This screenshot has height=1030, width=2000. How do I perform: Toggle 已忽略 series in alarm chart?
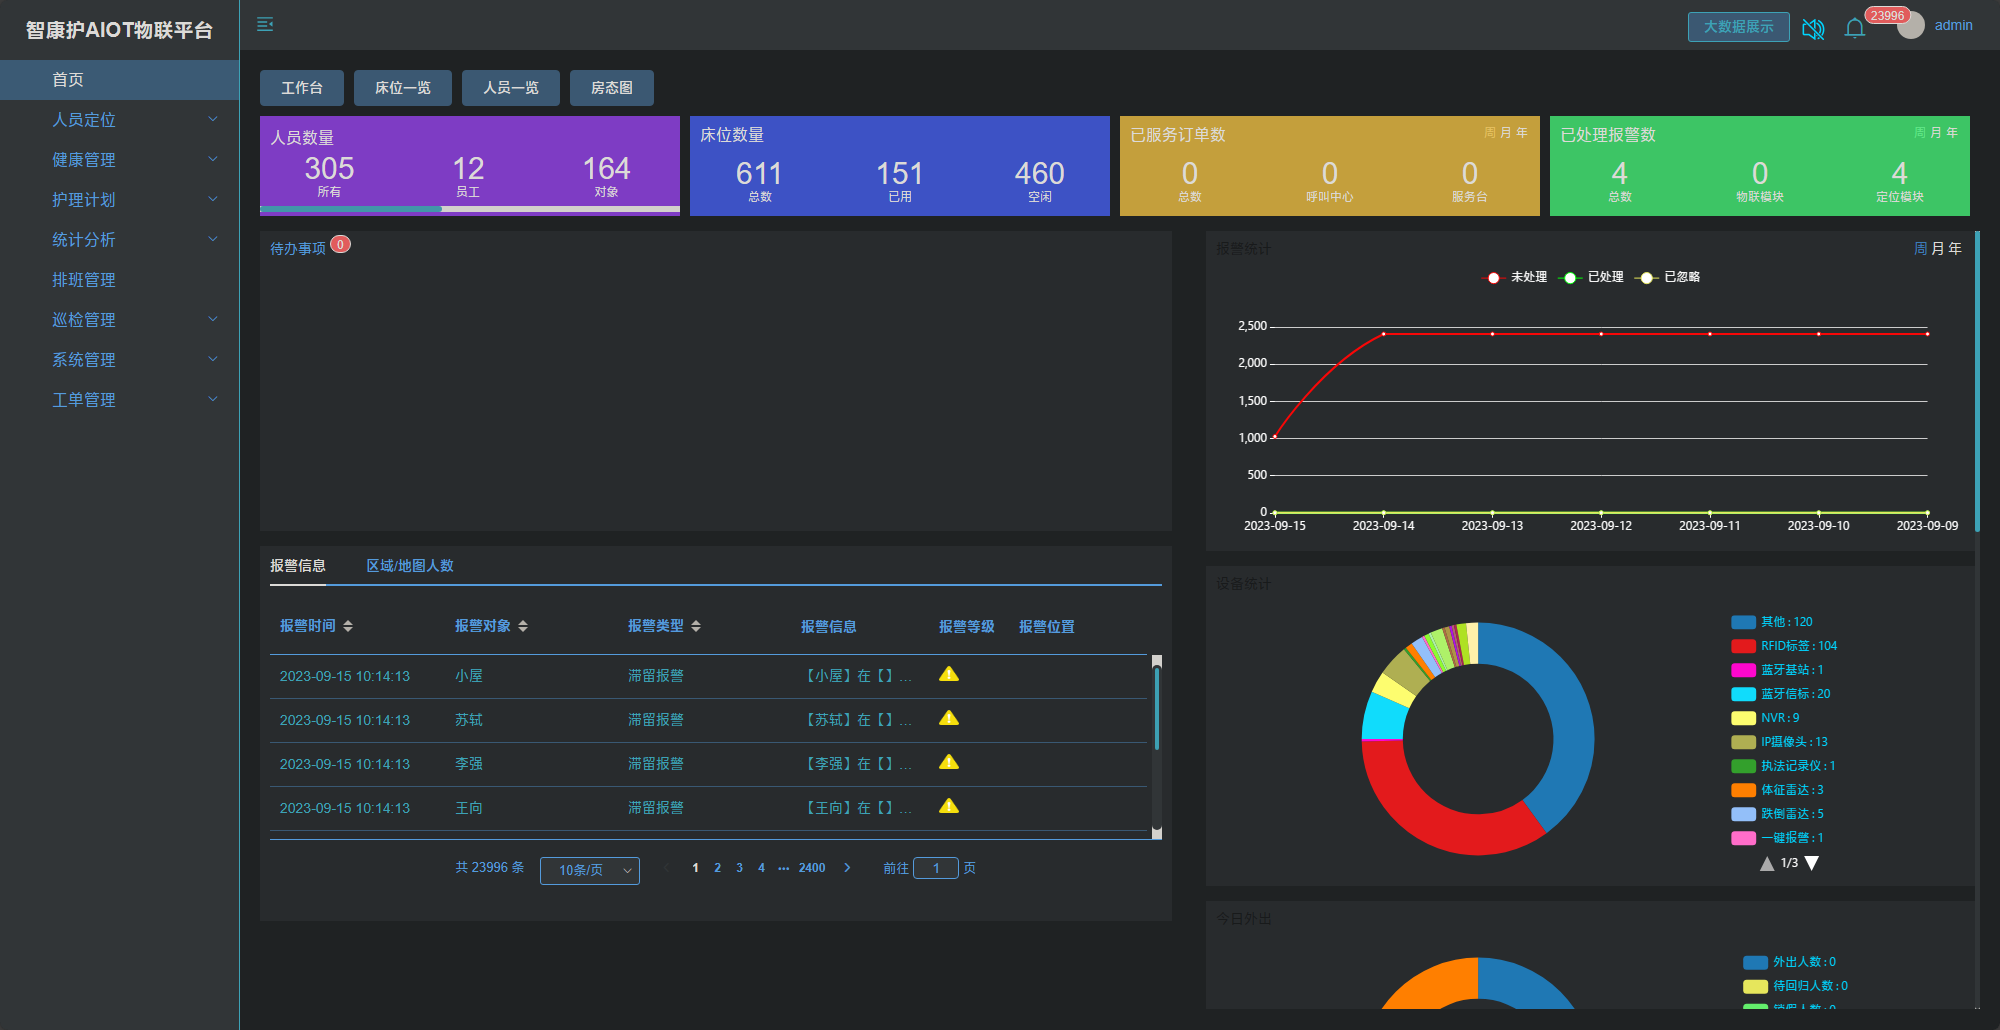[x=1668, y=277]
